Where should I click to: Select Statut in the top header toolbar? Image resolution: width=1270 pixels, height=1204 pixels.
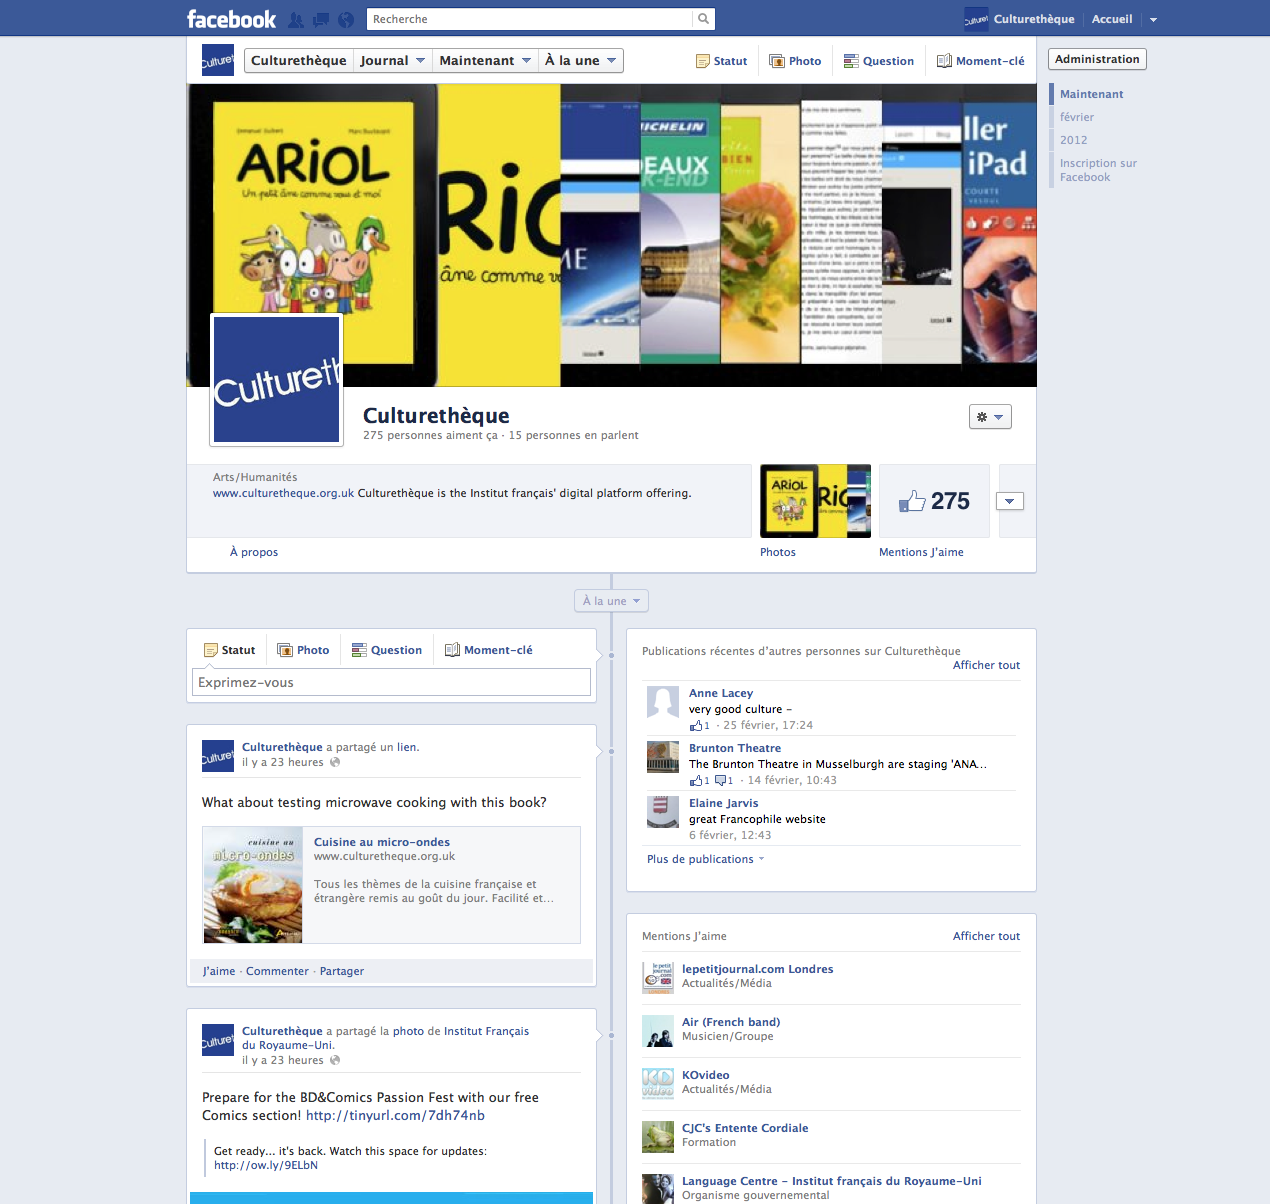pyautogui.click(x=722, y=61)
